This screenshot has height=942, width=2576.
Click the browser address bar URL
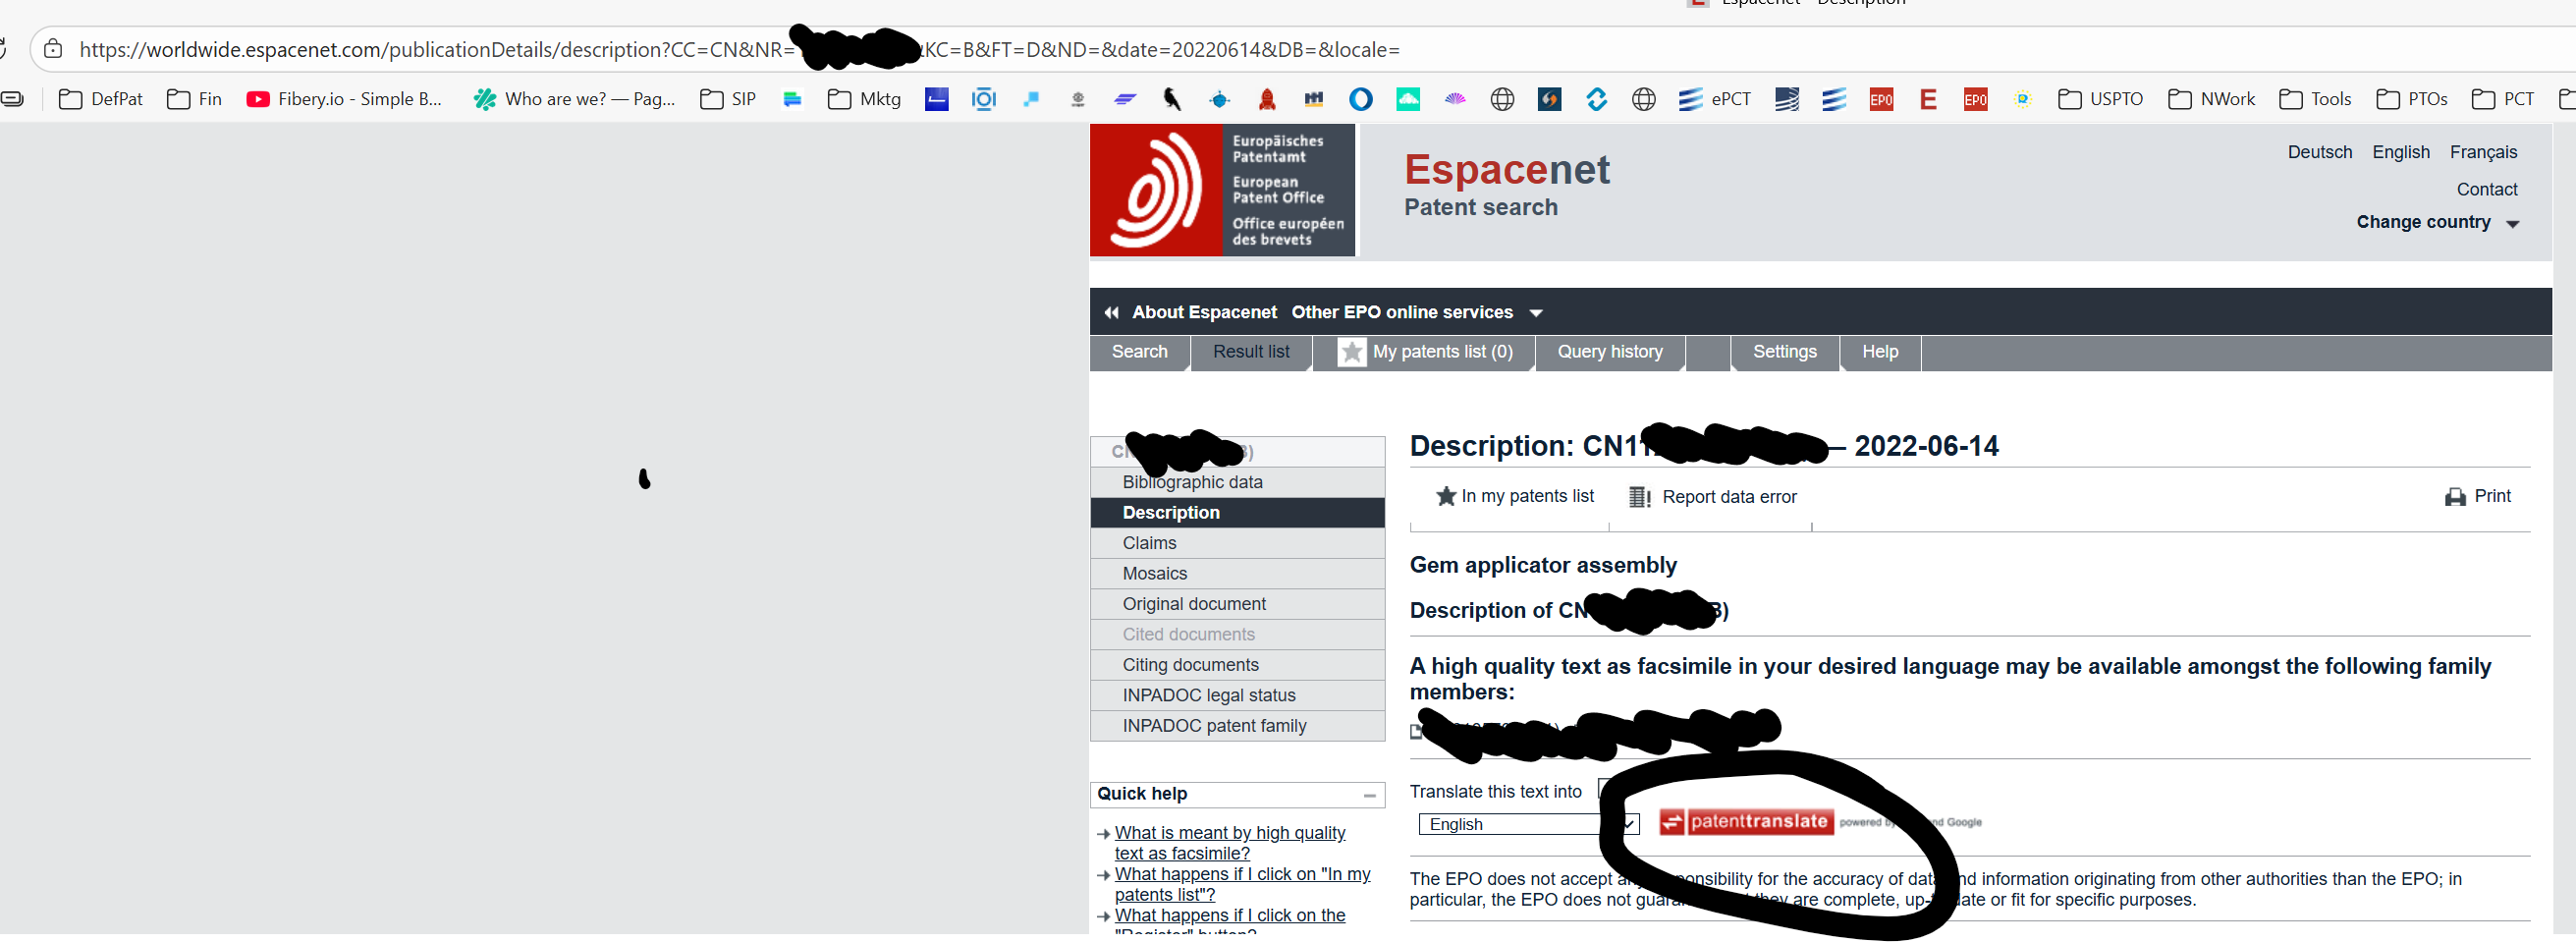pos(740,49)
